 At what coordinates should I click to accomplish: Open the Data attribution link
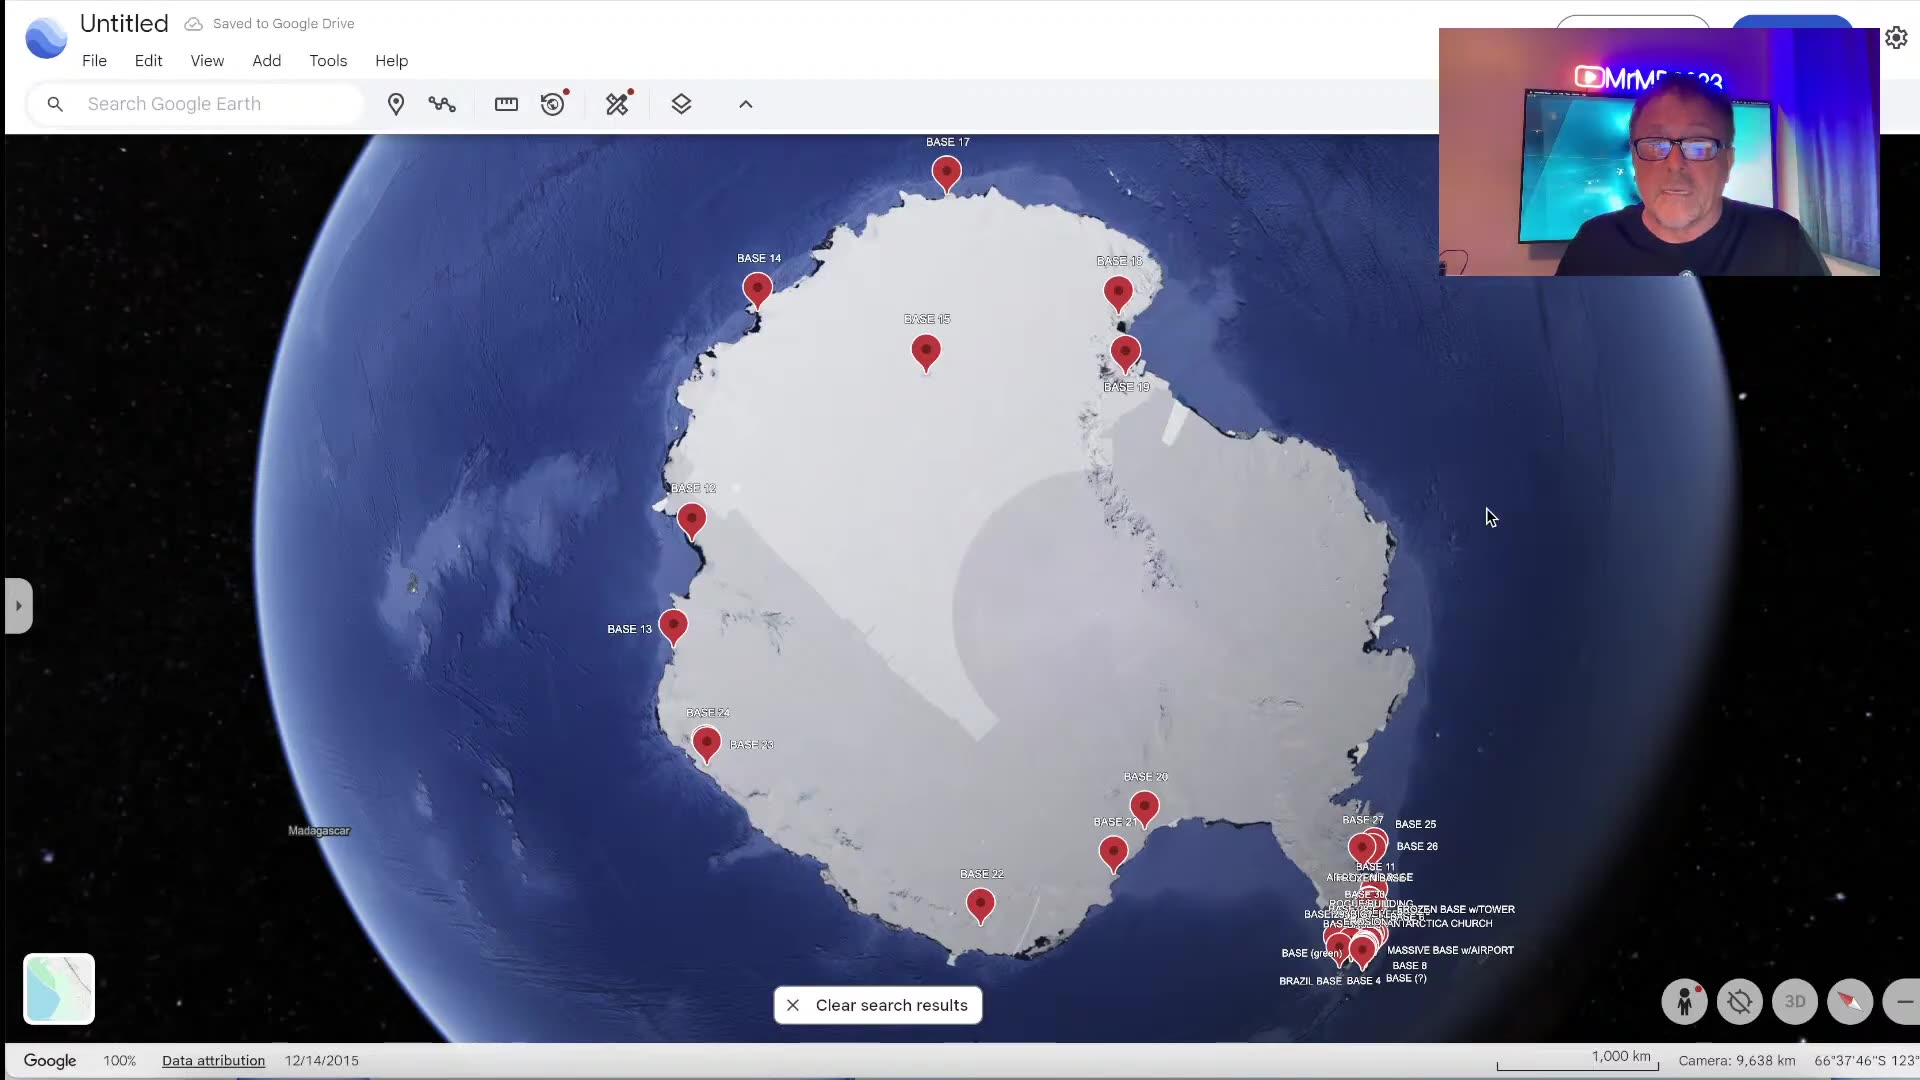tap(213, 1060)
